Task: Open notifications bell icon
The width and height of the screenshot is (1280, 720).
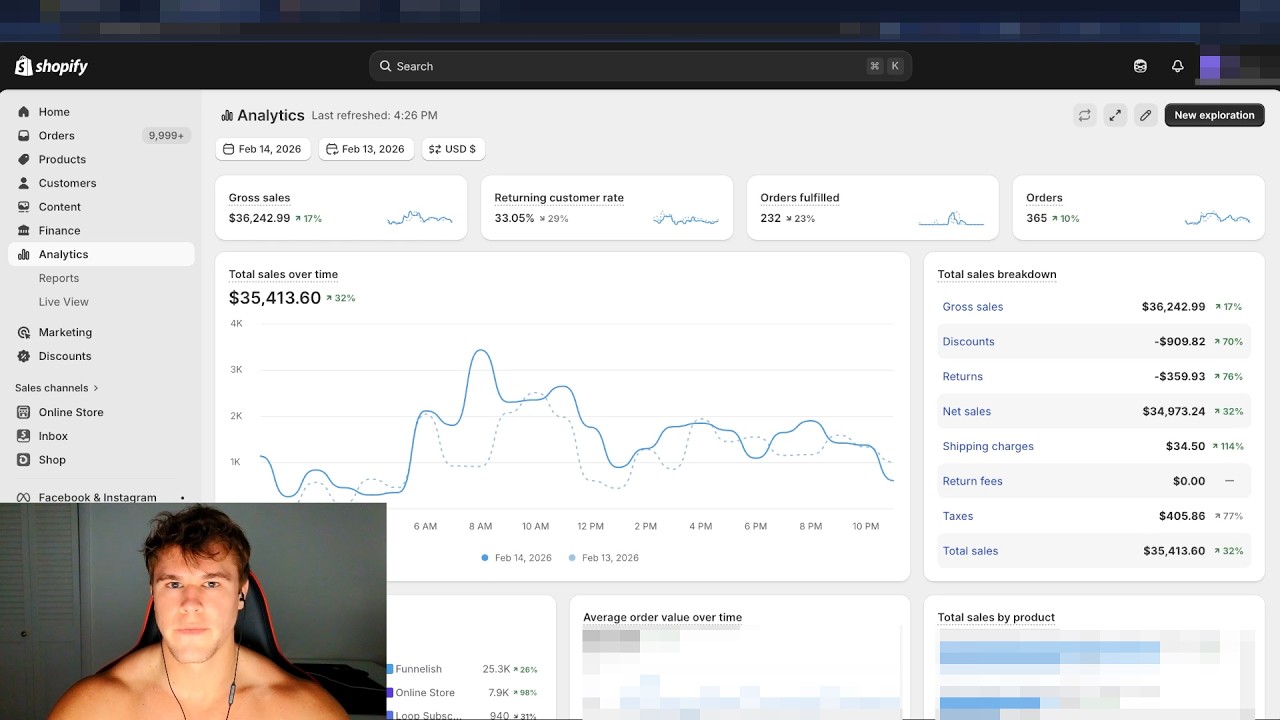Action: click(x=1178, y=66)
